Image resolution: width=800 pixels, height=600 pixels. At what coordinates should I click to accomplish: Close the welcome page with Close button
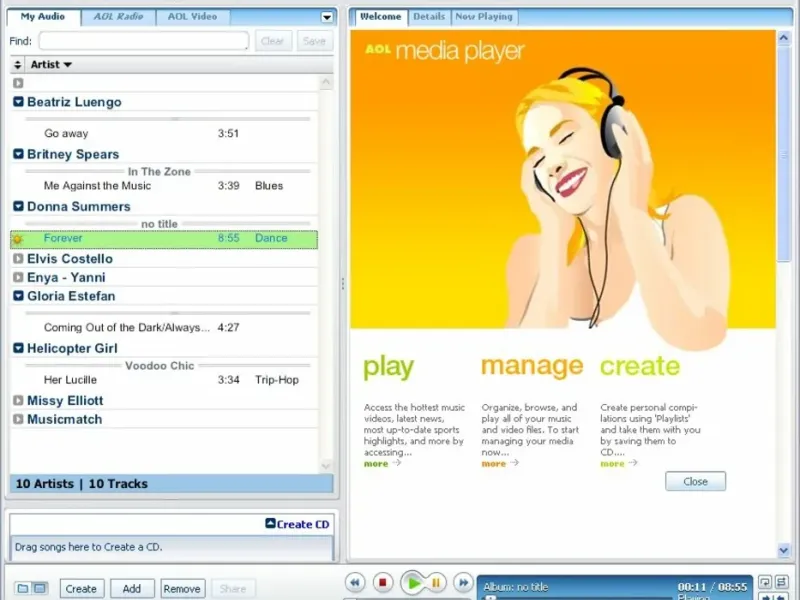coord(695,481)
